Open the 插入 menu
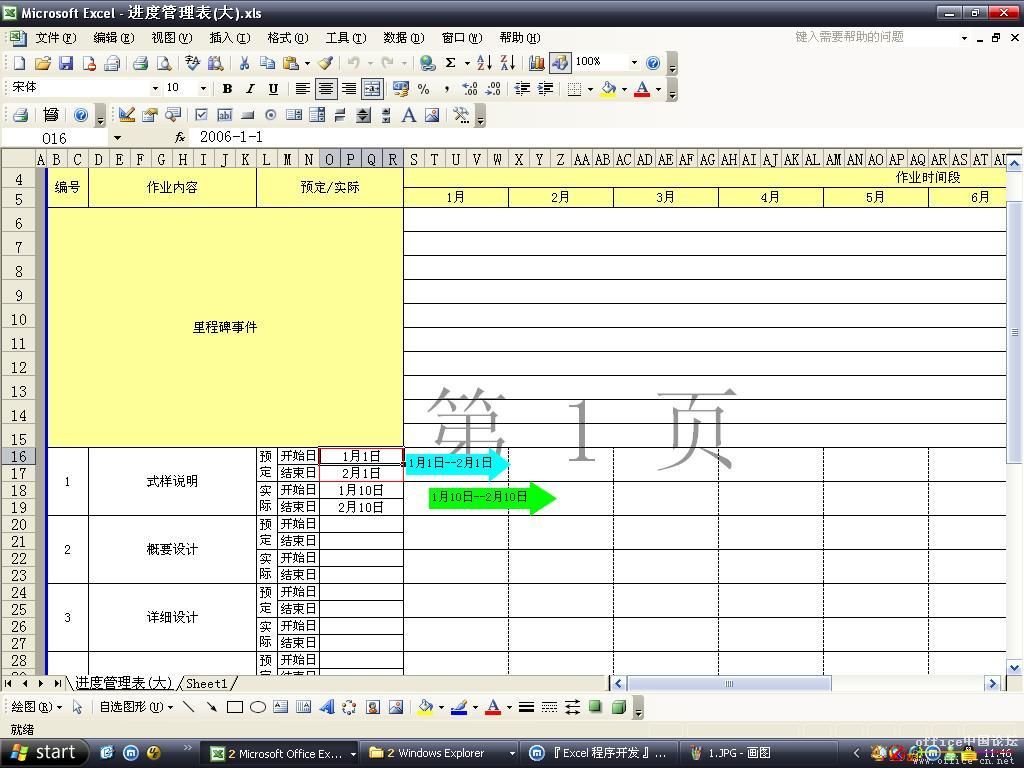 (230, 38)
